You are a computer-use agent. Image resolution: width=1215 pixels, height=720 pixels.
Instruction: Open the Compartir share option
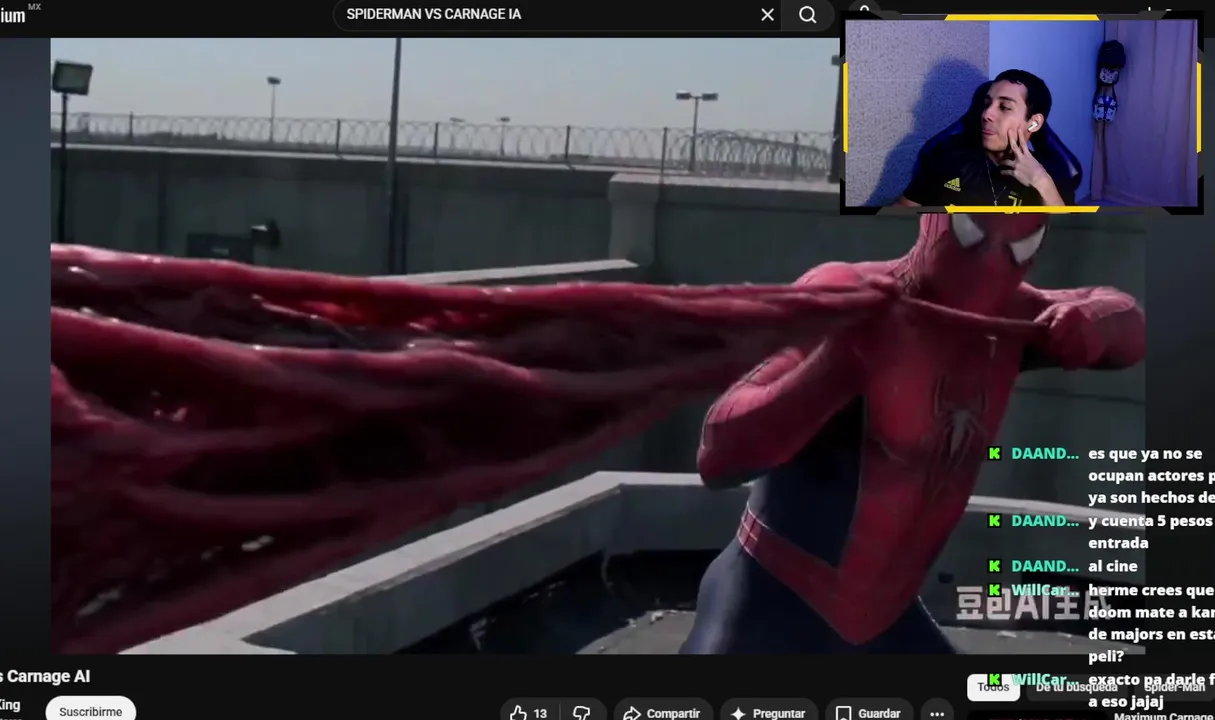click(662, 713)
